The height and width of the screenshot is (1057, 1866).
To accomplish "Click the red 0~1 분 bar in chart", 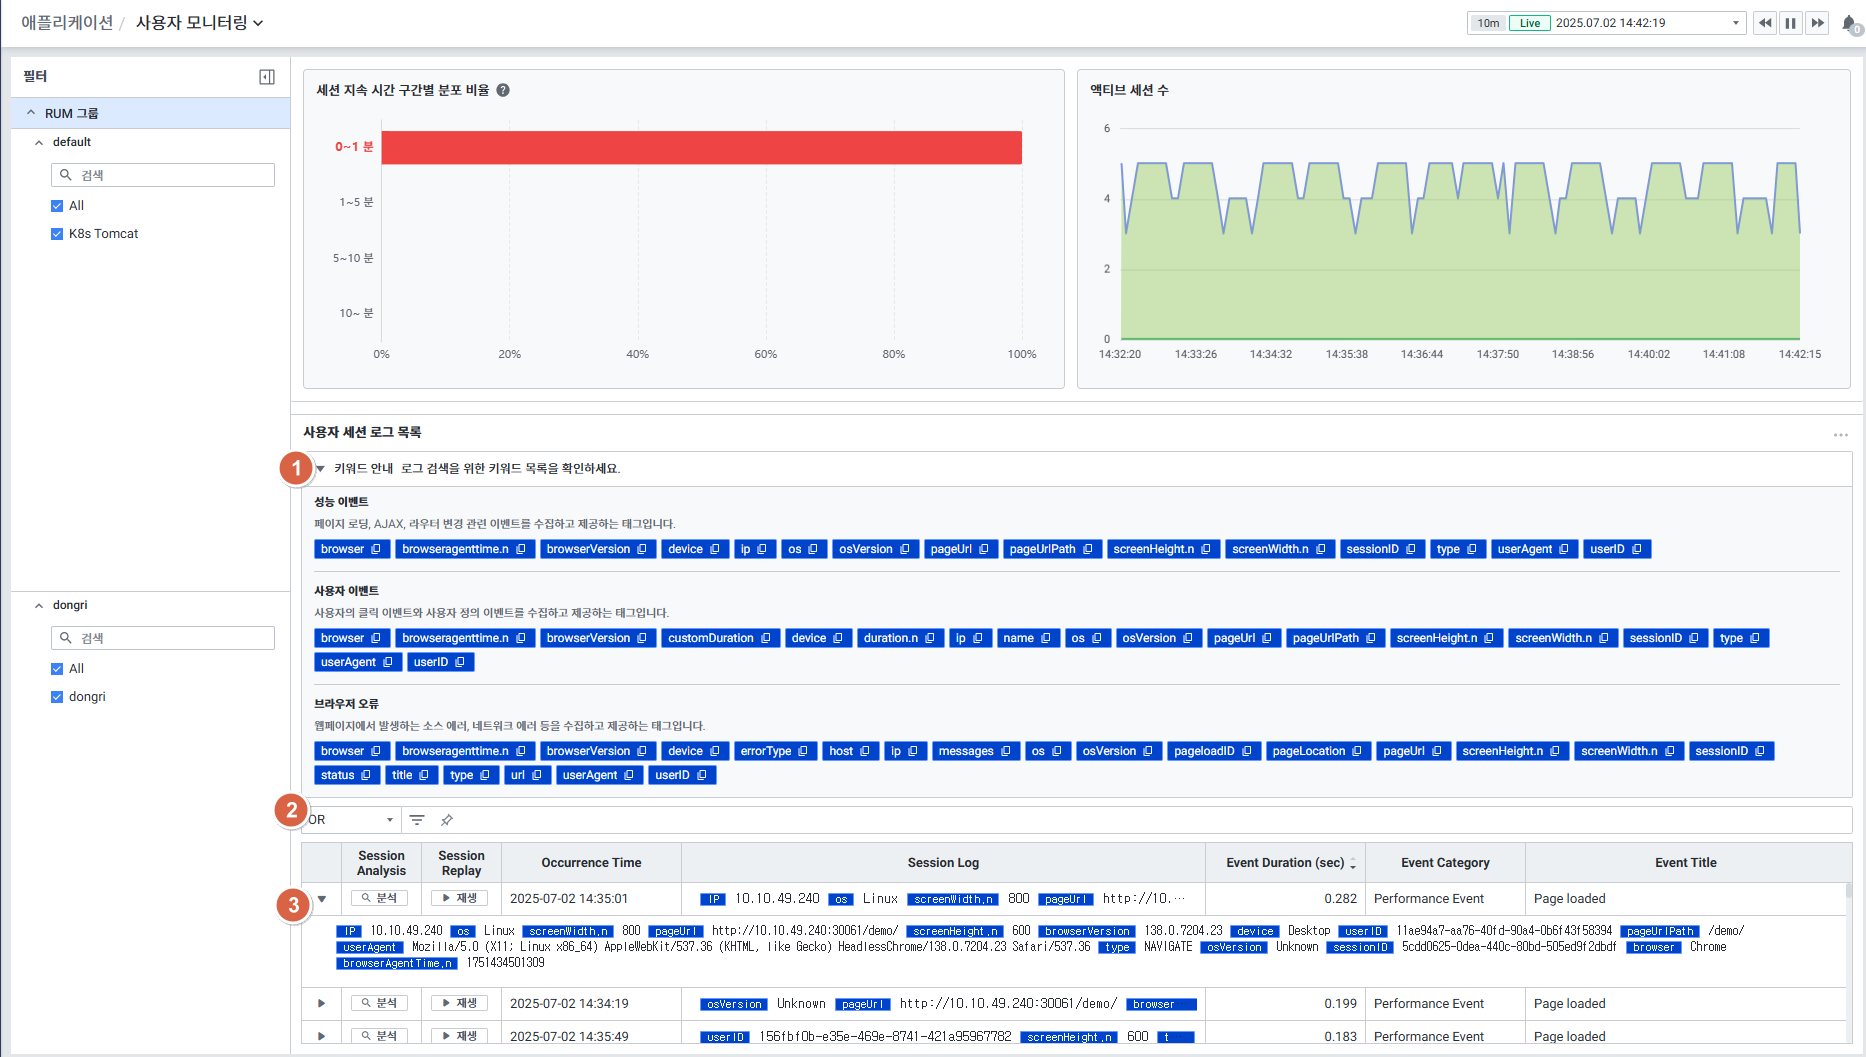I will tap(700, 147).
